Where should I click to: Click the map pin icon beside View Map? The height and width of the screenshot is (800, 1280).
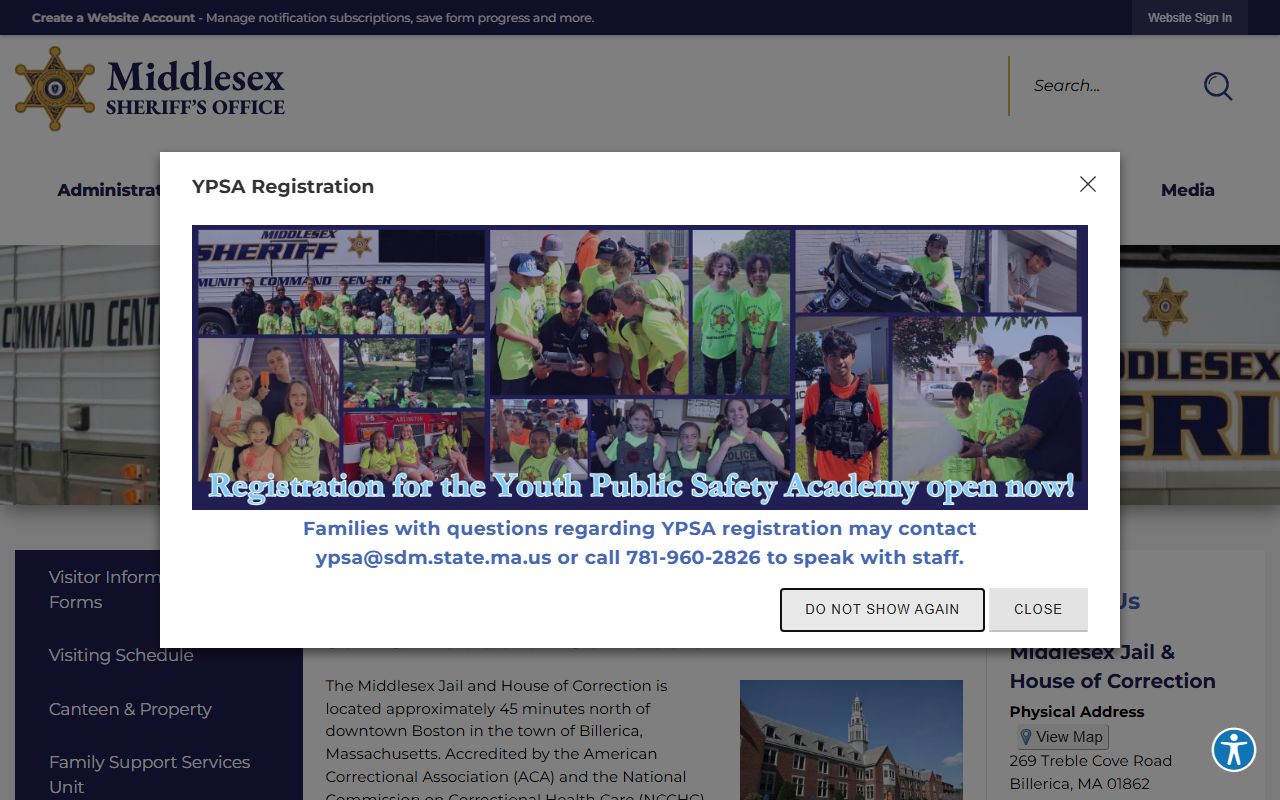click(x=1025, y=737)
